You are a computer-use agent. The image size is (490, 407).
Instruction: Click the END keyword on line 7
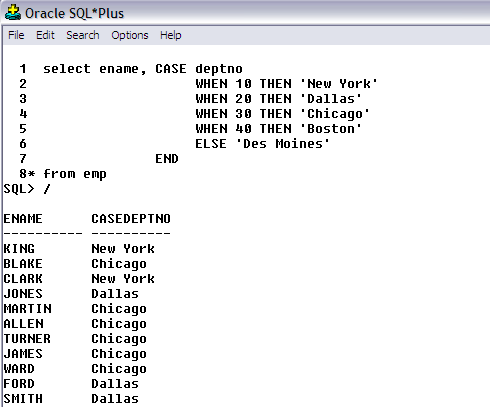167,159
